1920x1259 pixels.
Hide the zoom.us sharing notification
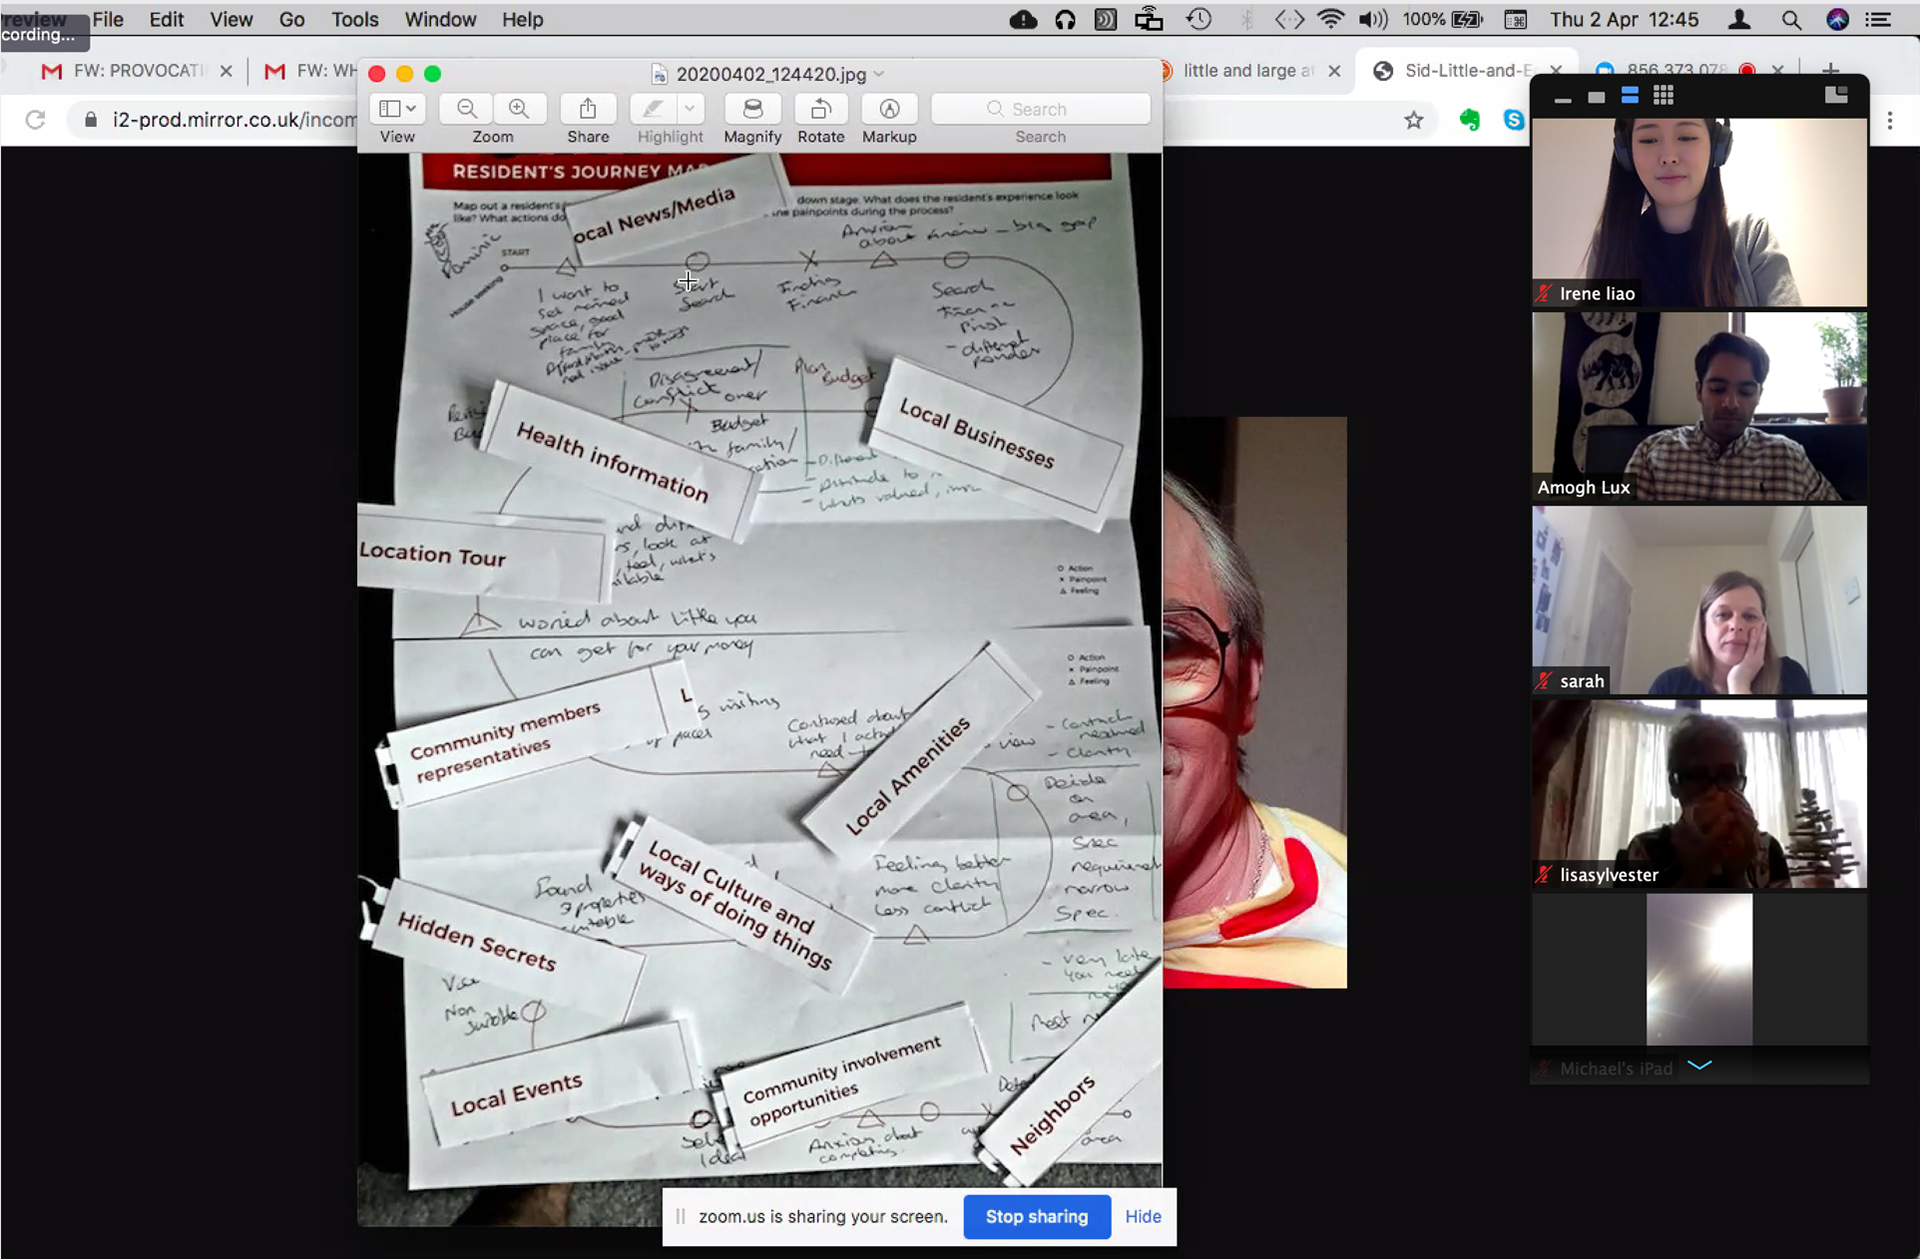point(1143,1216)
